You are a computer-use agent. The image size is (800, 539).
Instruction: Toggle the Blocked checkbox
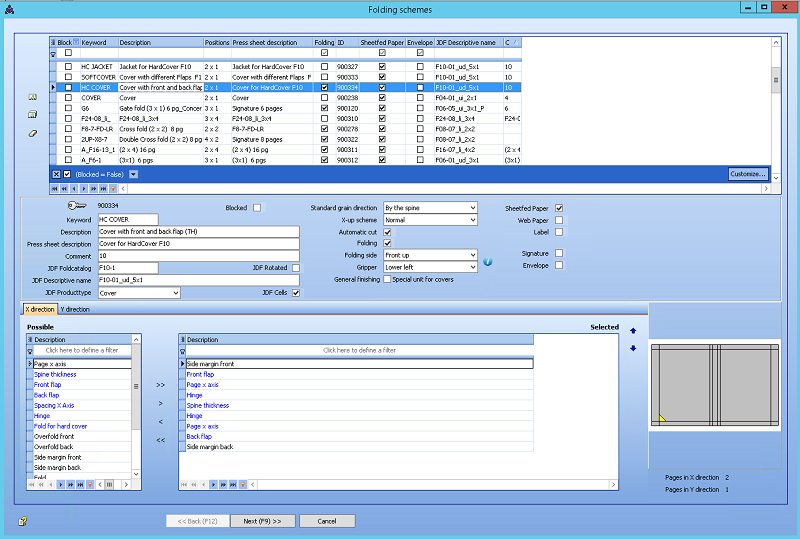coord(257,208)
